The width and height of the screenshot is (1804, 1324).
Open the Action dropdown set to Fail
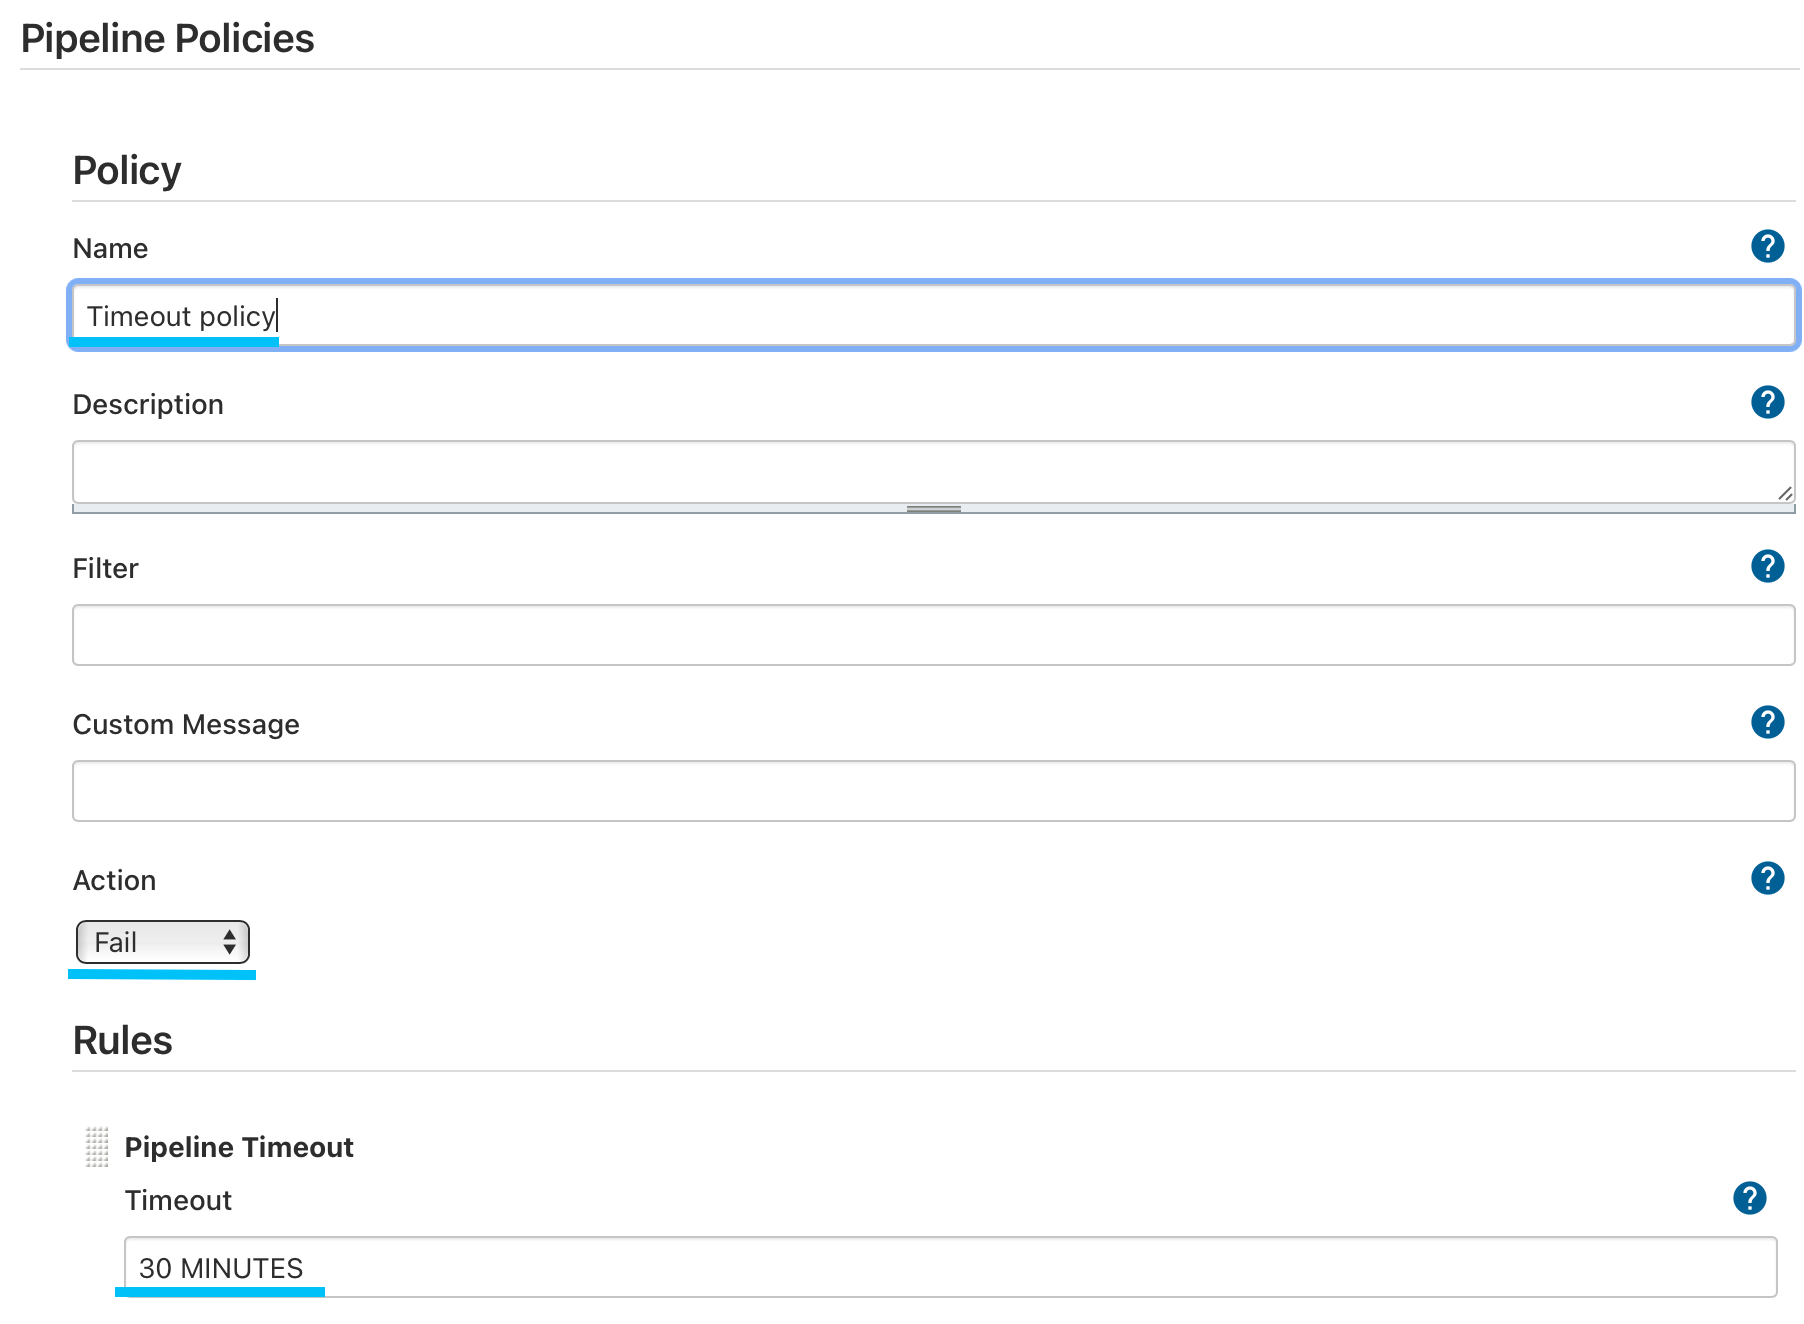(x=163, y=942)
